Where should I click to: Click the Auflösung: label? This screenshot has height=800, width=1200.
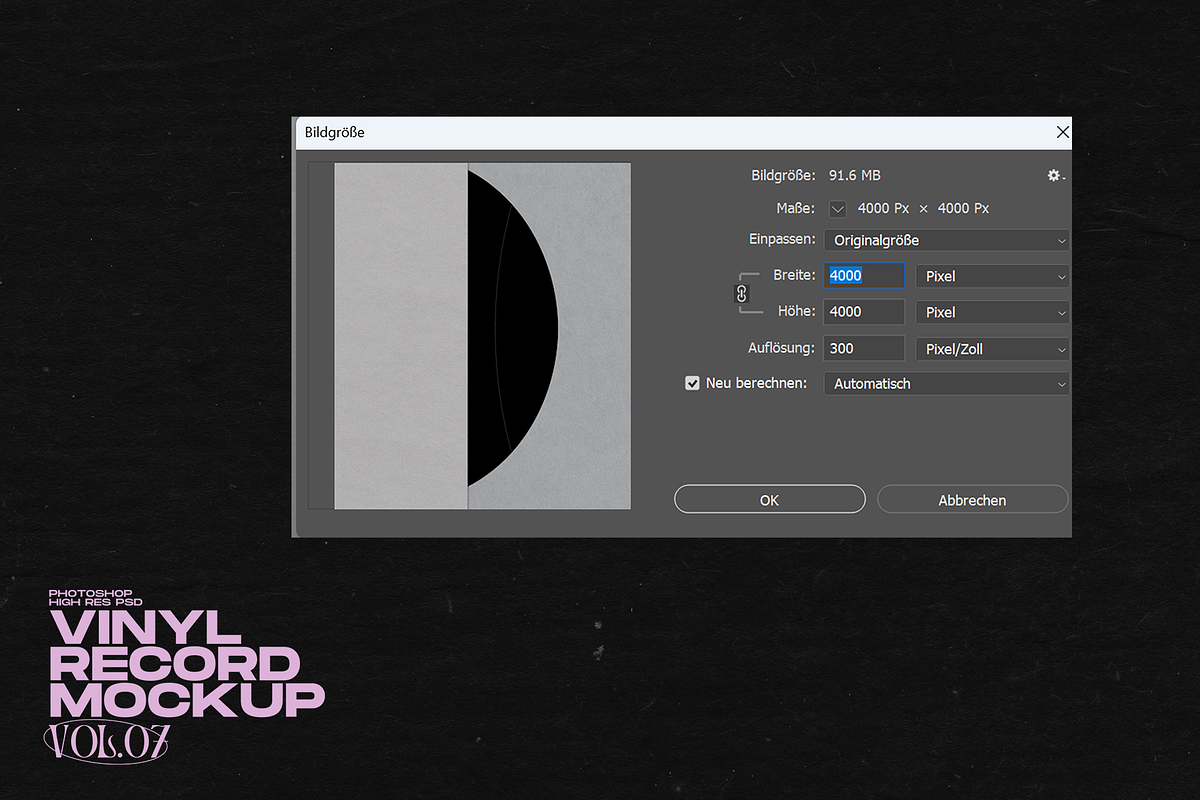[782, 348]
